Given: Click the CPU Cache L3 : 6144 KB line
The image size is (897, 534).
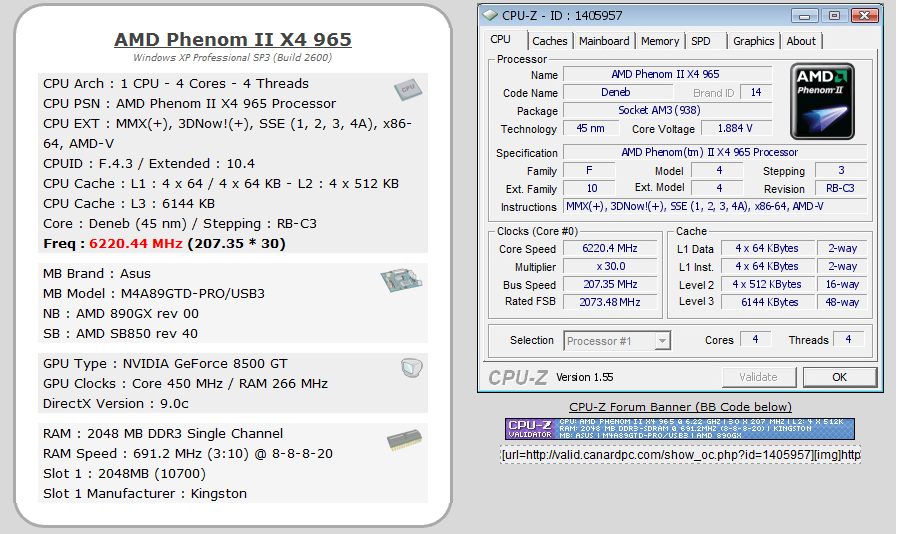Looking at the screenshot, I should (129, 204).
